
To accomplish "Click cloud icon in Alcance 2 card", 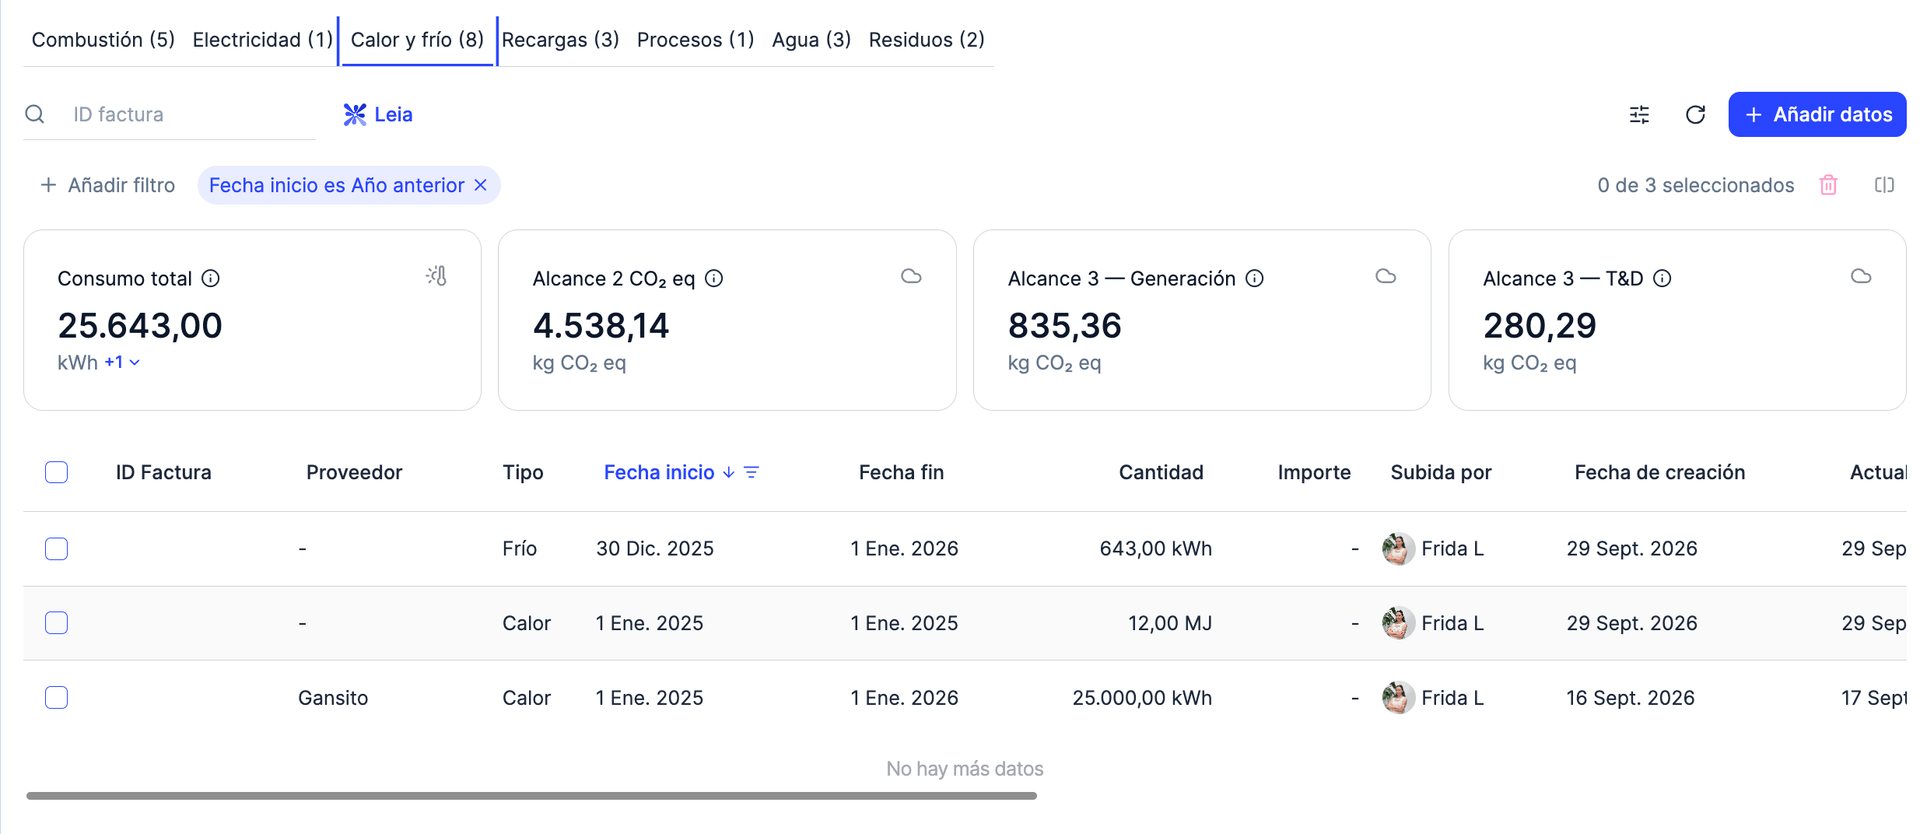I will tap(911, 276).
